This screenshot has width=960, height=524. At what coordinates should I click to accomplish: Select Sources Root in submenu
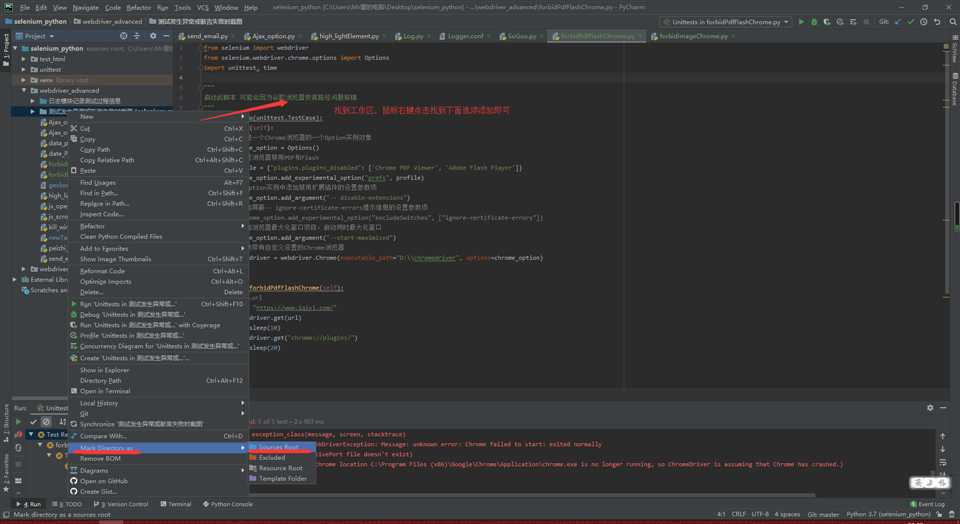click(282, 447)
